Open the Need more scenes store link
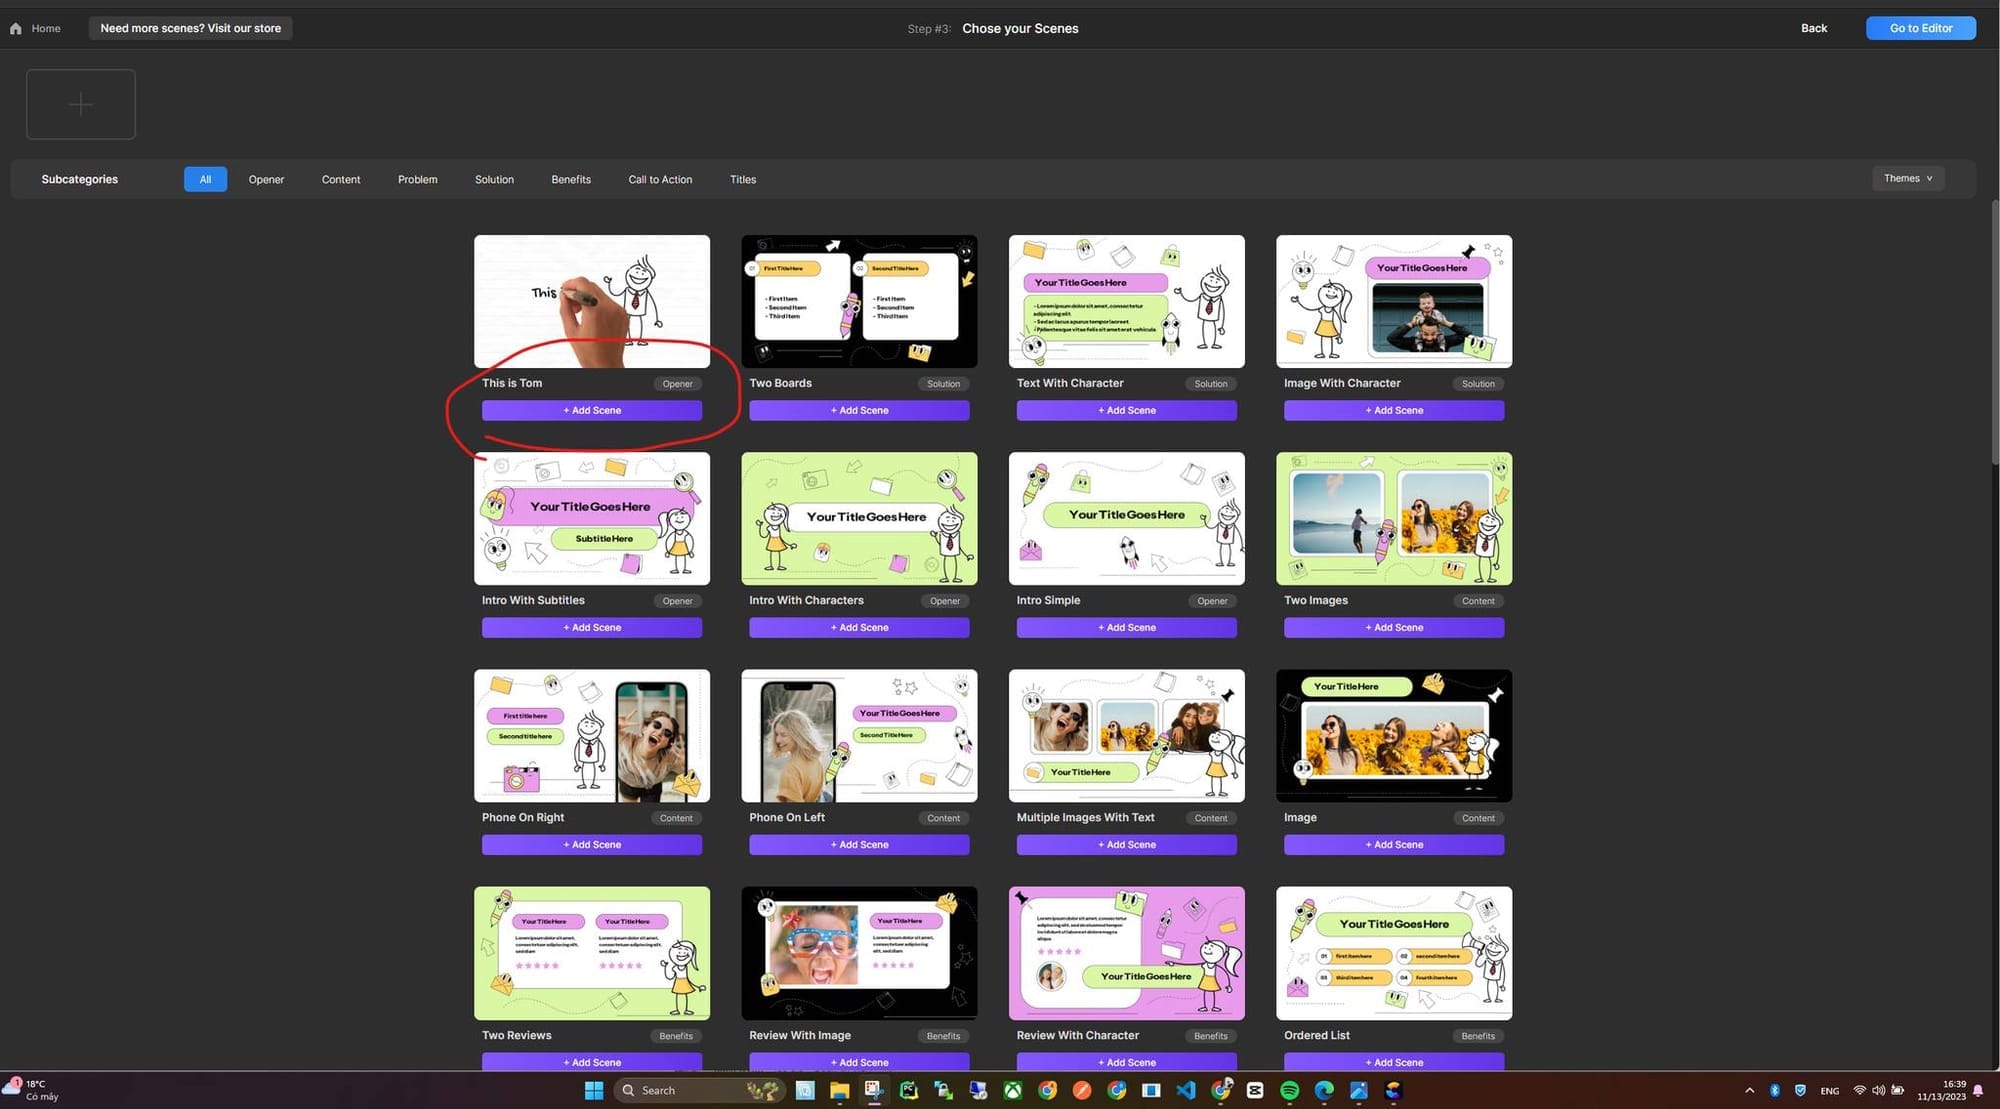This screenshot has width=2000, height=1109. pos(190,28)
